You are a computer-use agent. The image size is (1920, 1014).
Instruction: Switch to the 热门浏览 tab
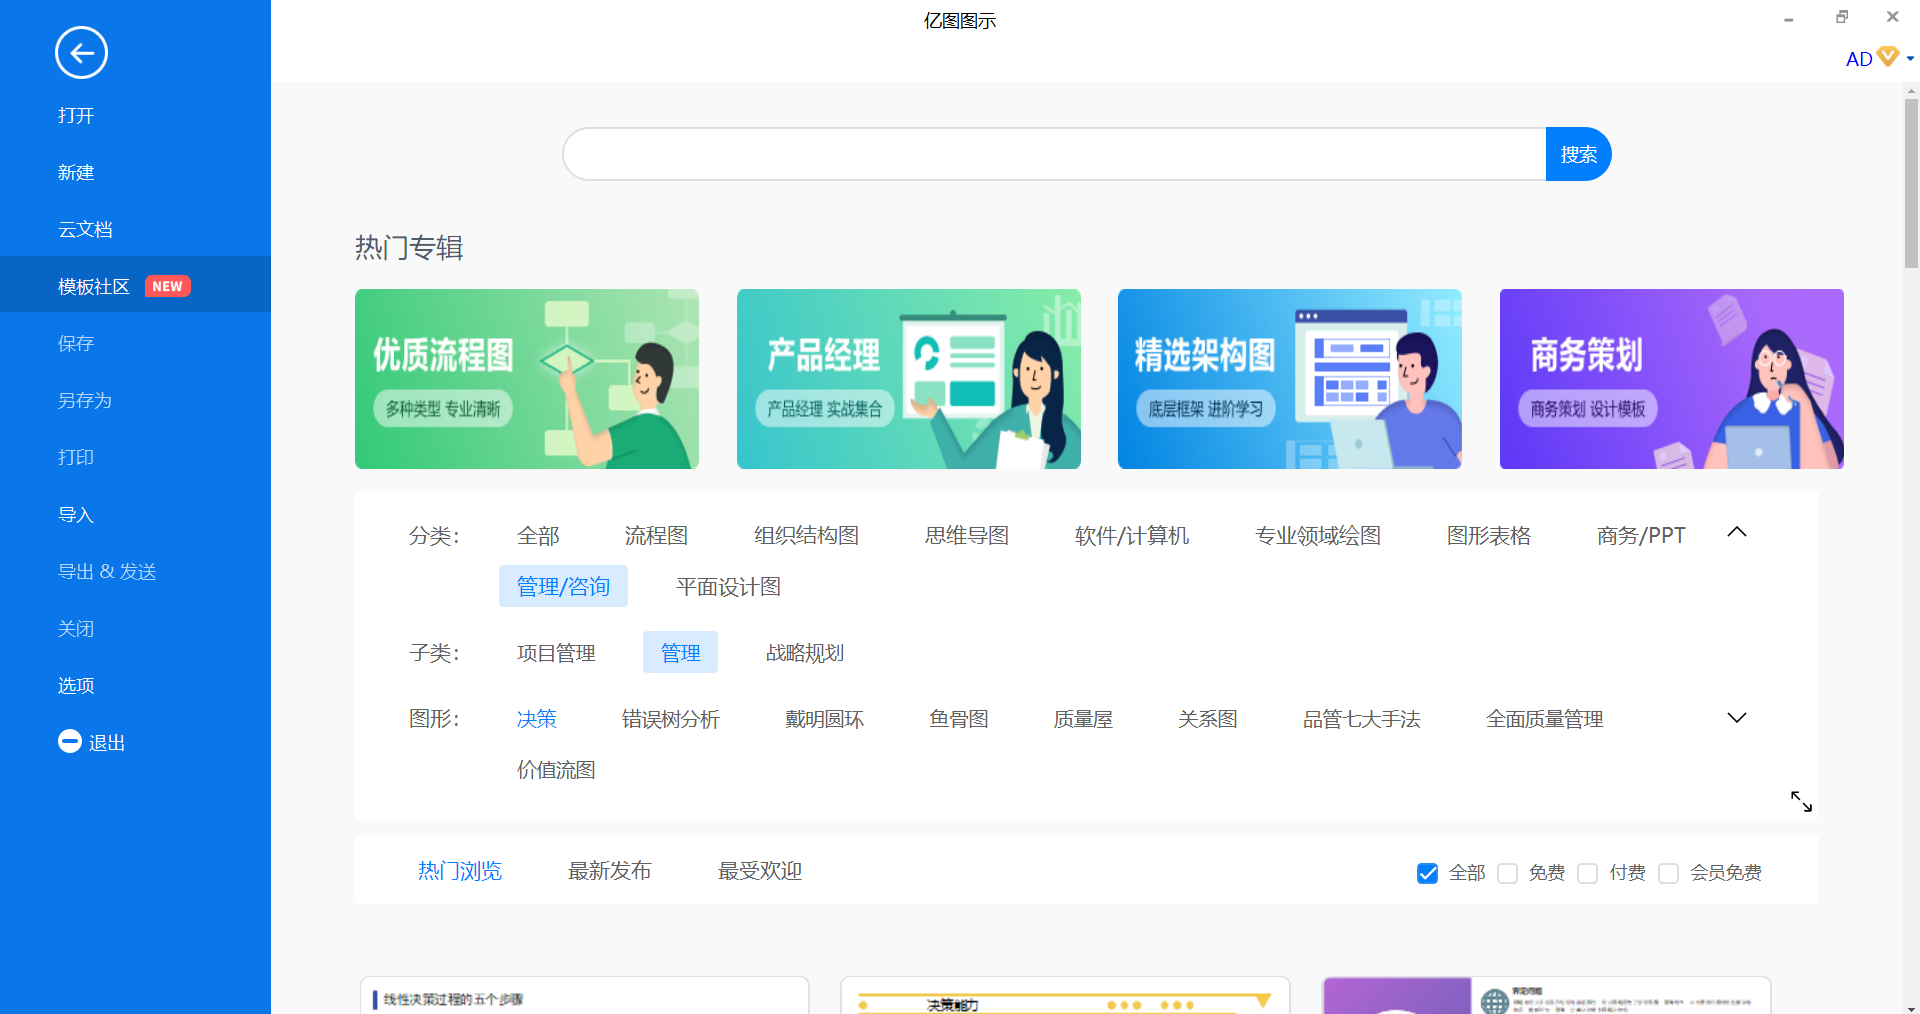tap(460, 871)
